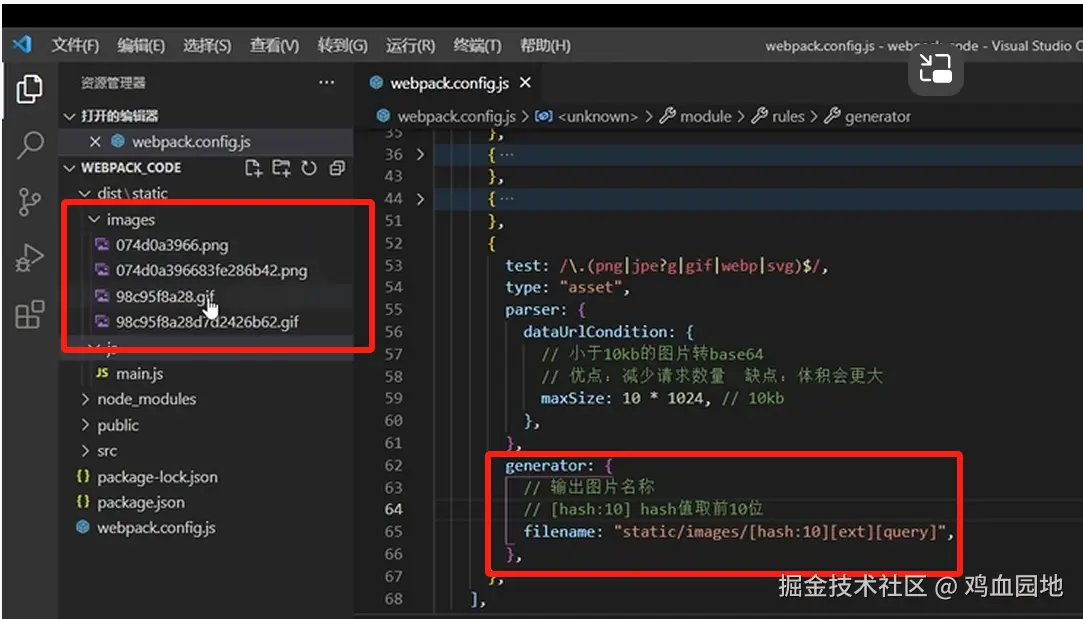Click the test regex line 53

667,266
